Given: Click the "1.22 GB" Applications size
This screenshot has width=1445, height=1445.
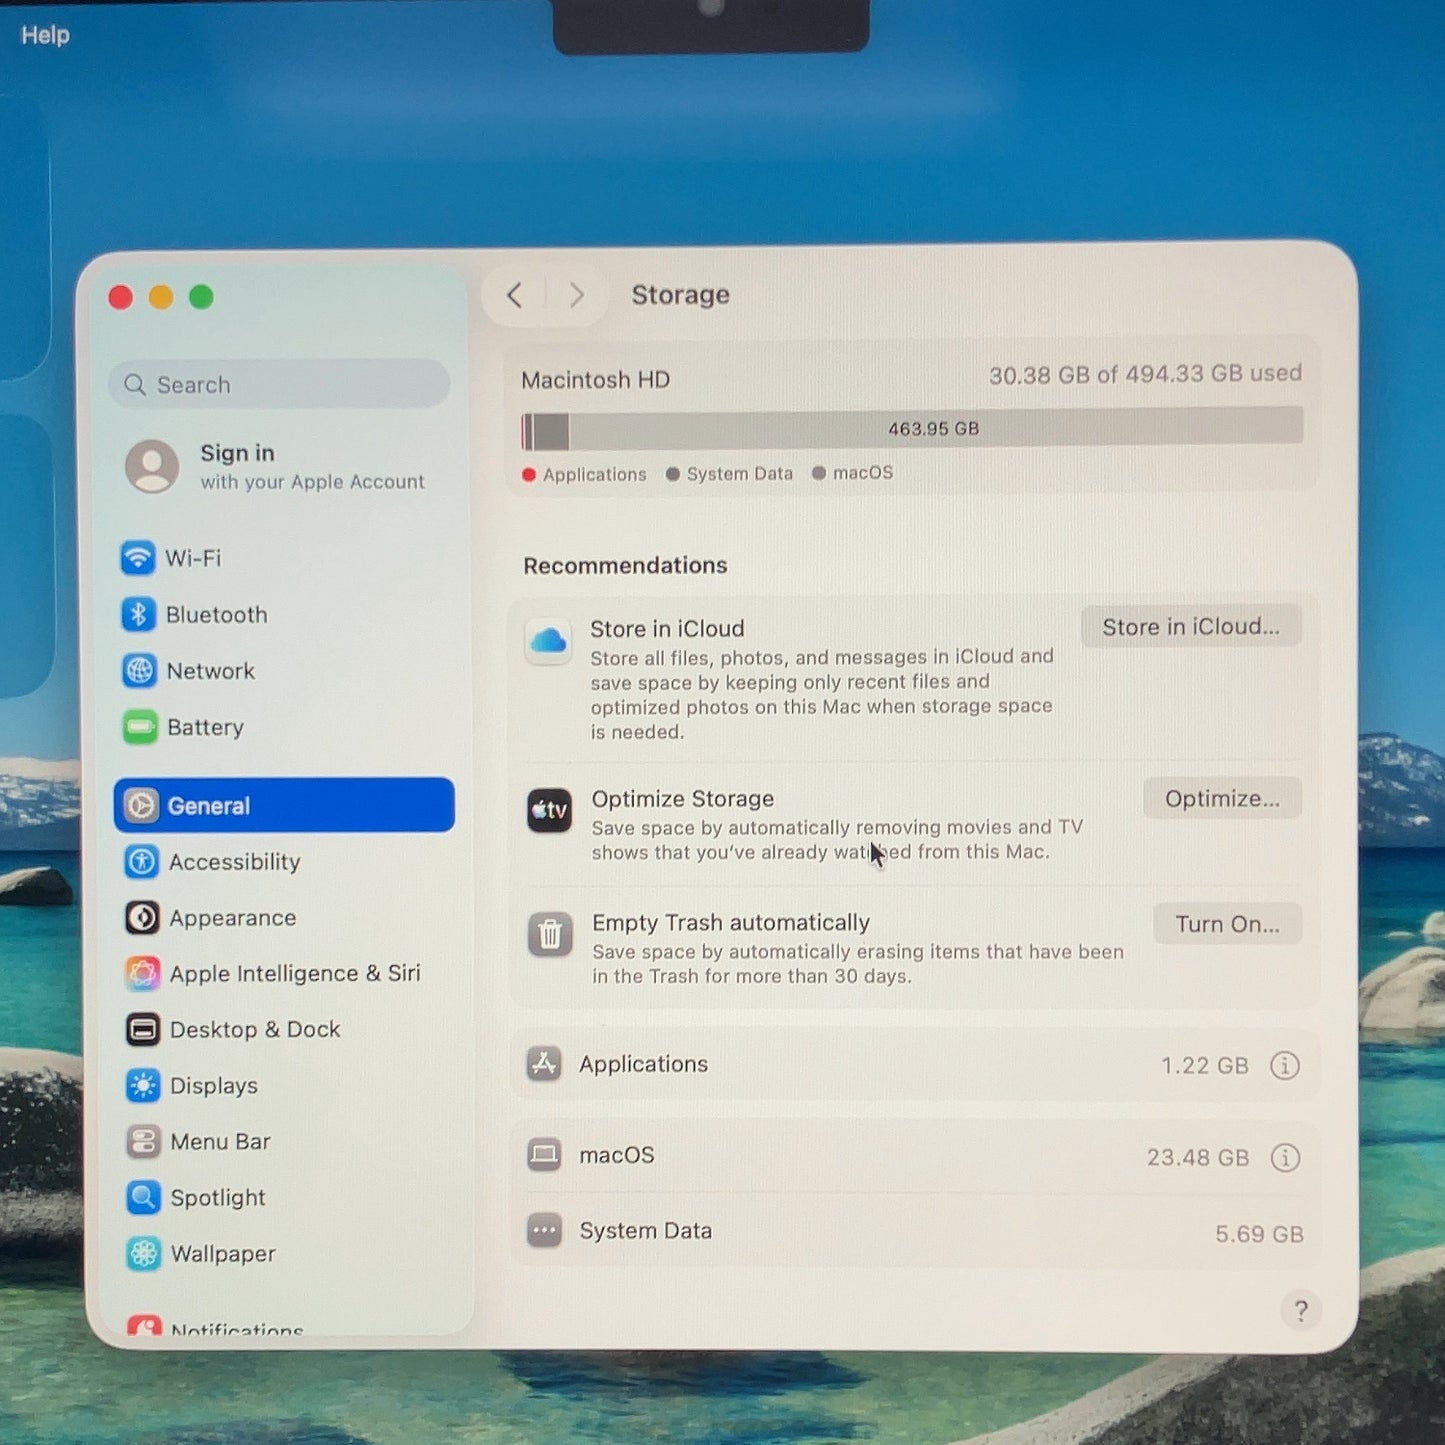Looking at the screenshot, I should 1205,1066.
